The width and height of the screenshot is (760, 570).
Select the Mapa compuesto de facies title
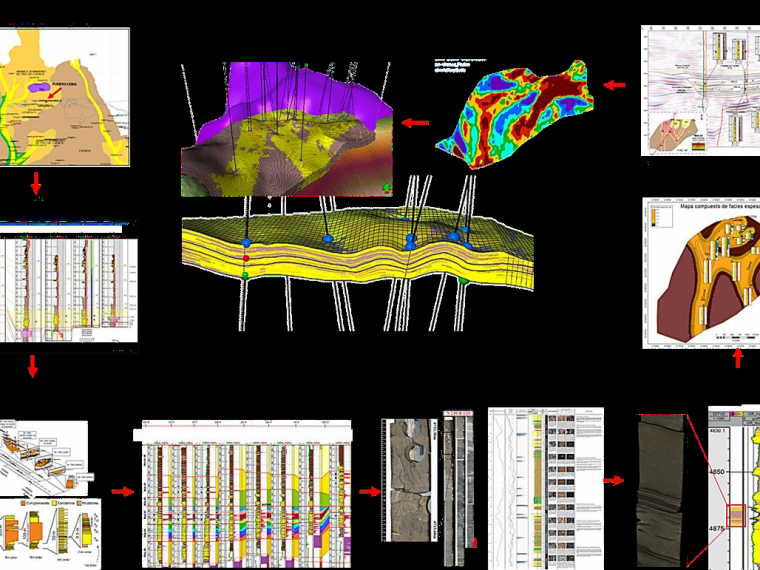coord(719,206)
